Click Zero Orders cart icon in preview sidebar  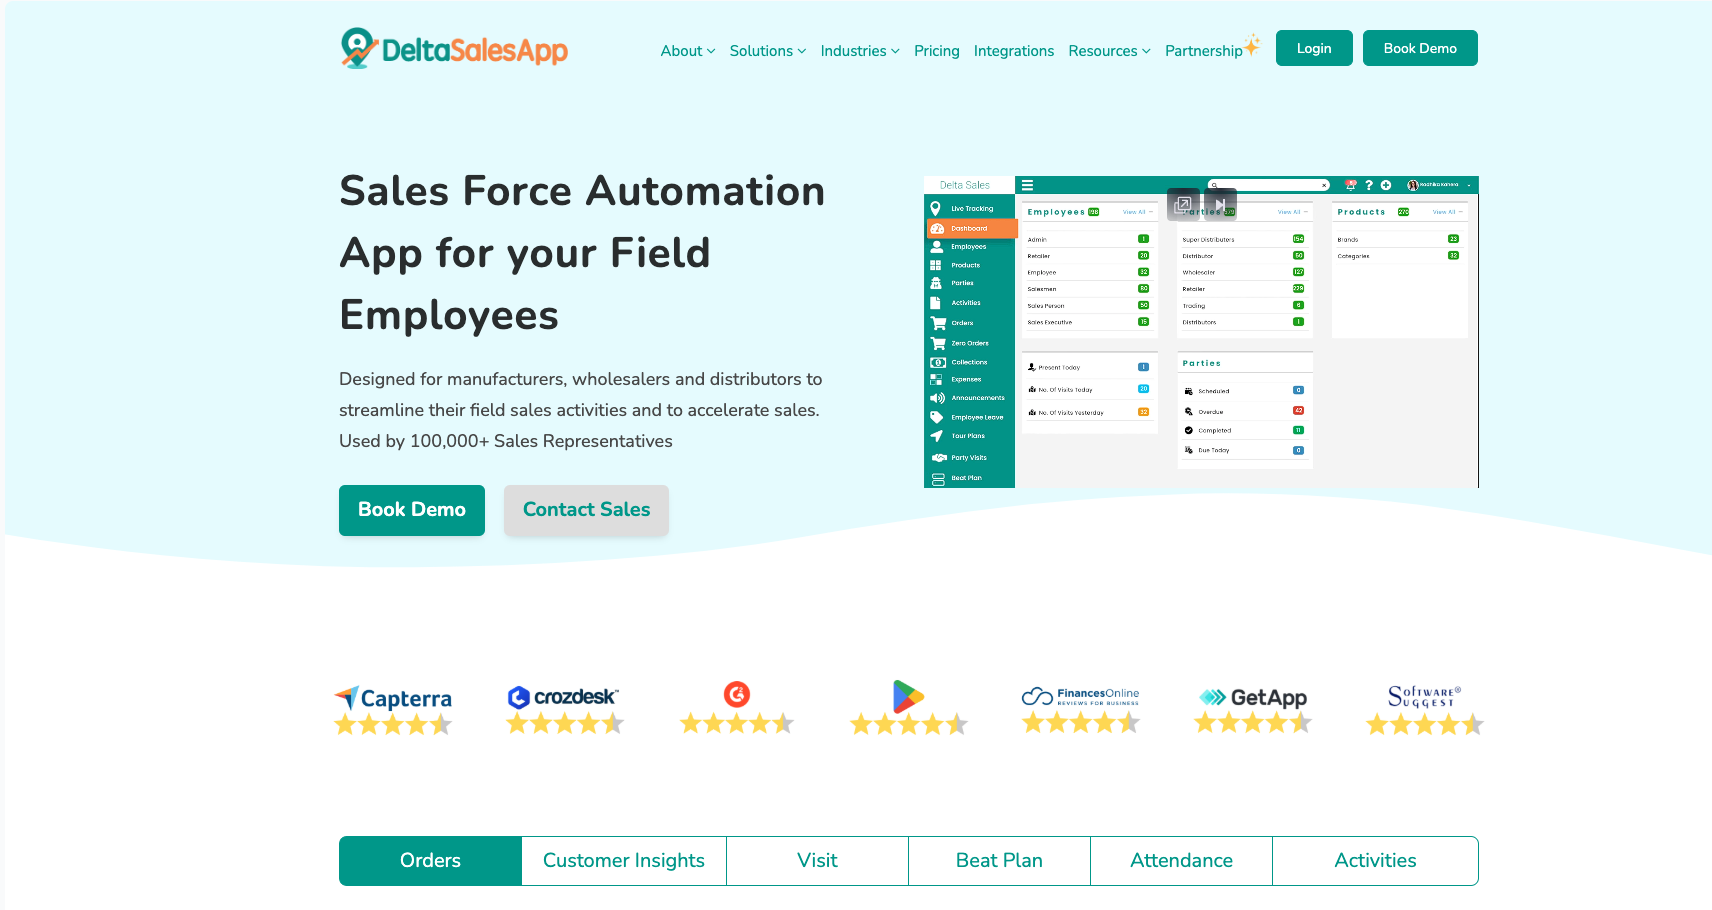pyautogui.click(x=938, y=343)
